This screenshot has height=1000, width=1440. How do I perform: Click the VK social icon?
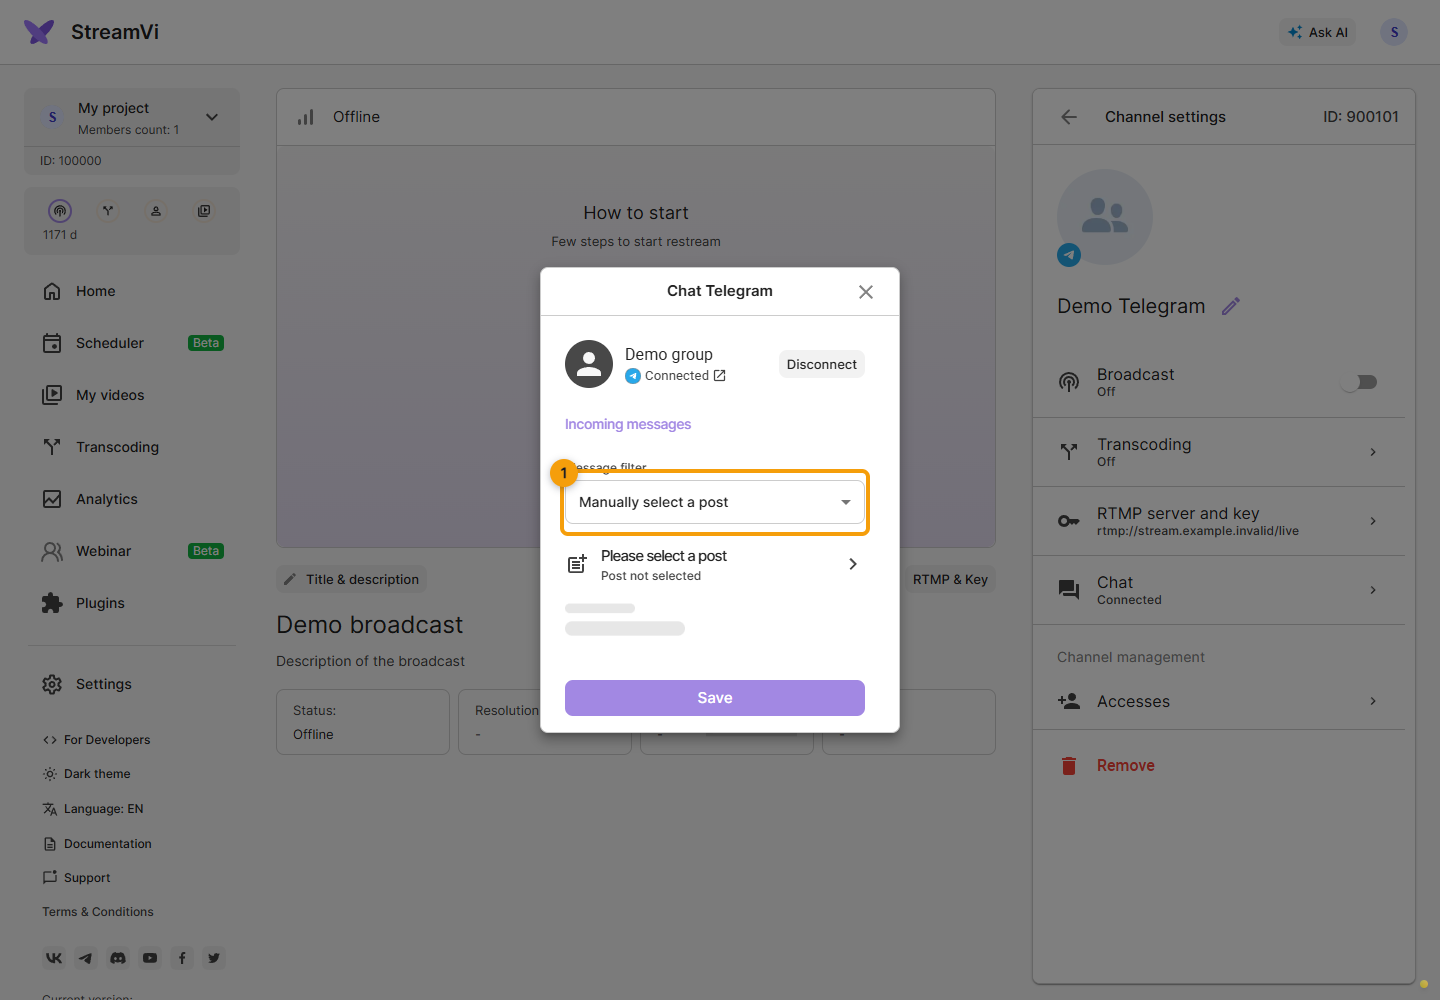[54, 958]
